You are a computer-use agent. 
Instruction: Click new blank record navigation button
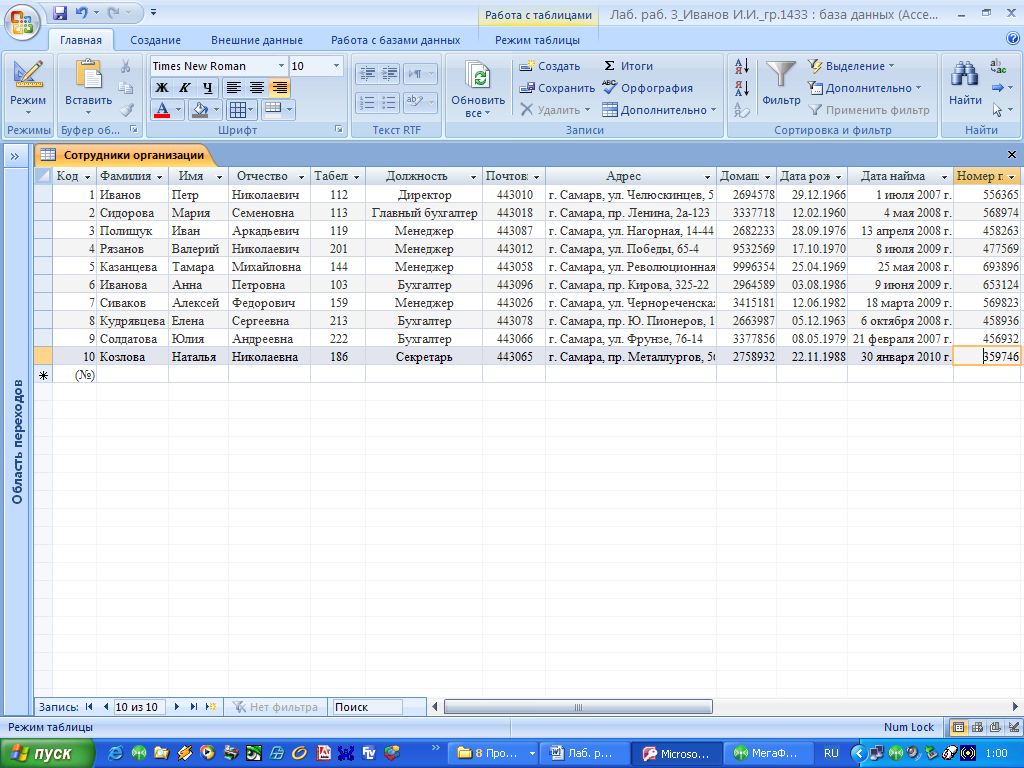[x=211, y=707]
